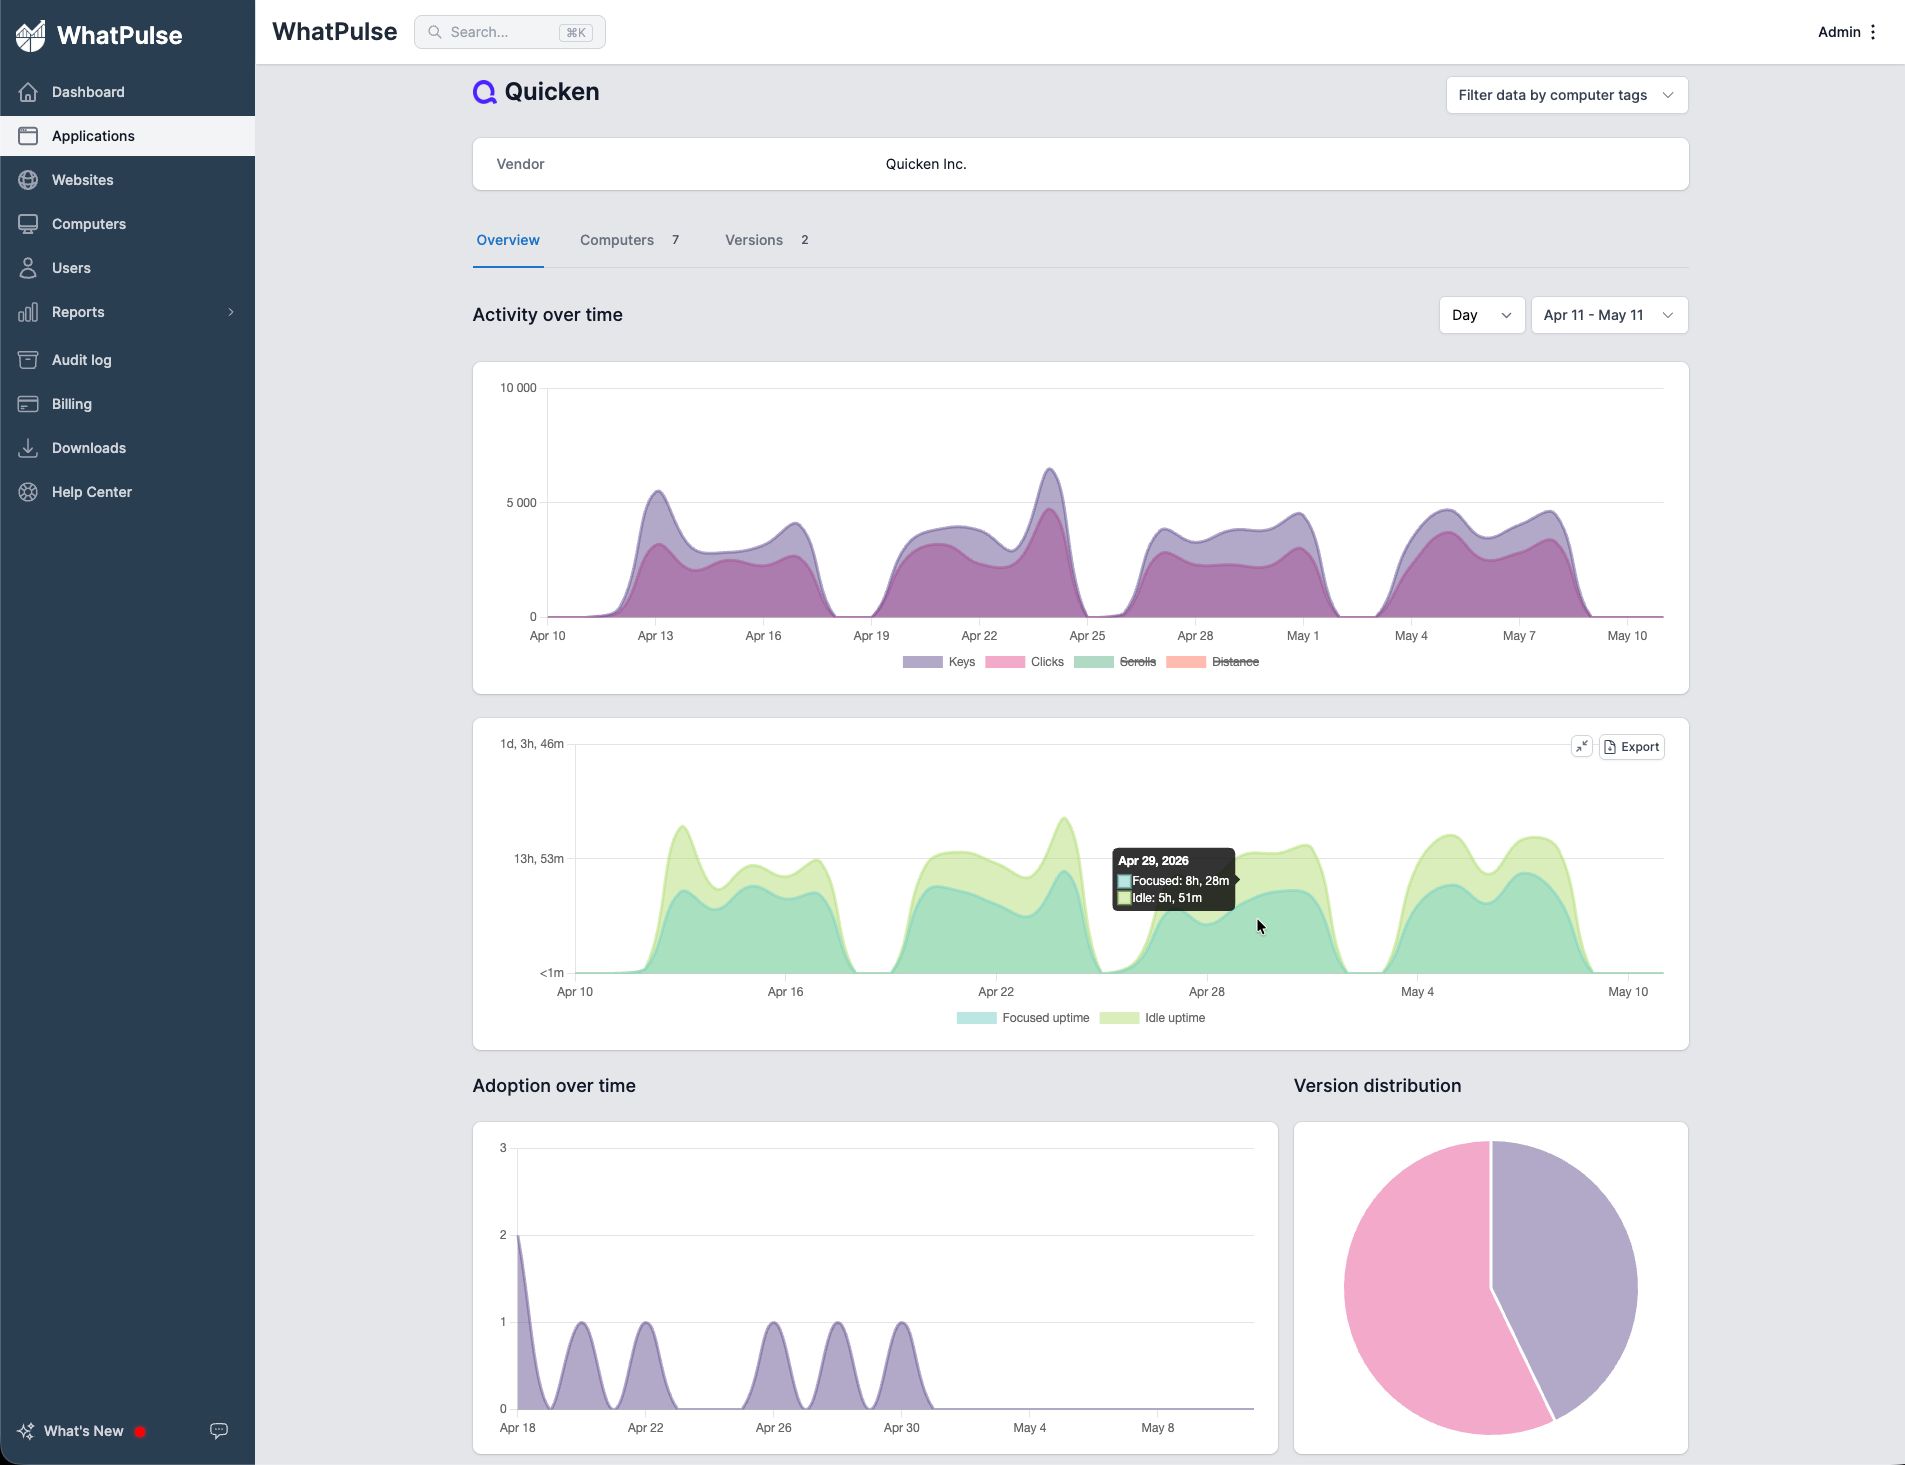1905x1465 pixels.
Task: Click the Quicken Inc. vendor value
Action: (x=926, y=164)
